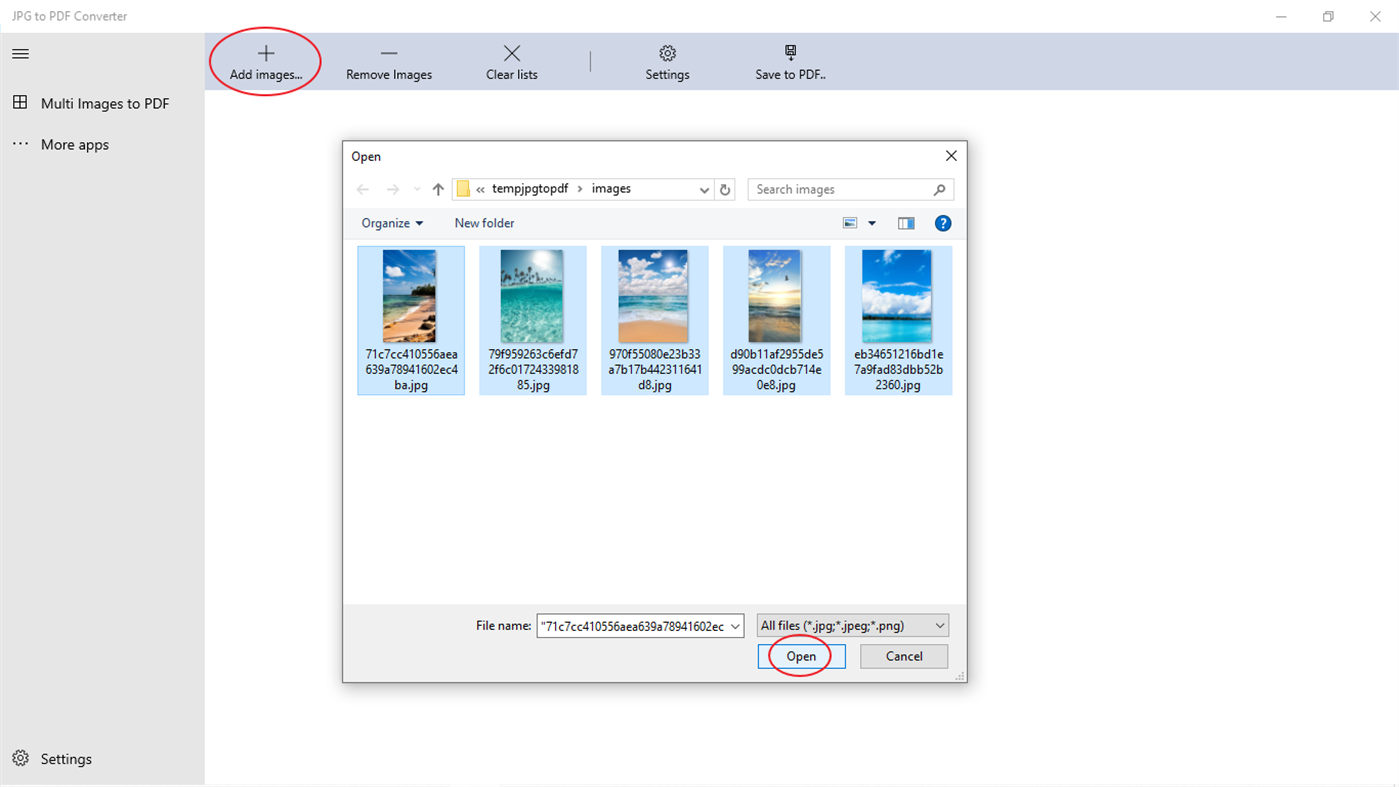Select the Remove Images tool
Screen dimensions: 1399x787
(388, 61)
